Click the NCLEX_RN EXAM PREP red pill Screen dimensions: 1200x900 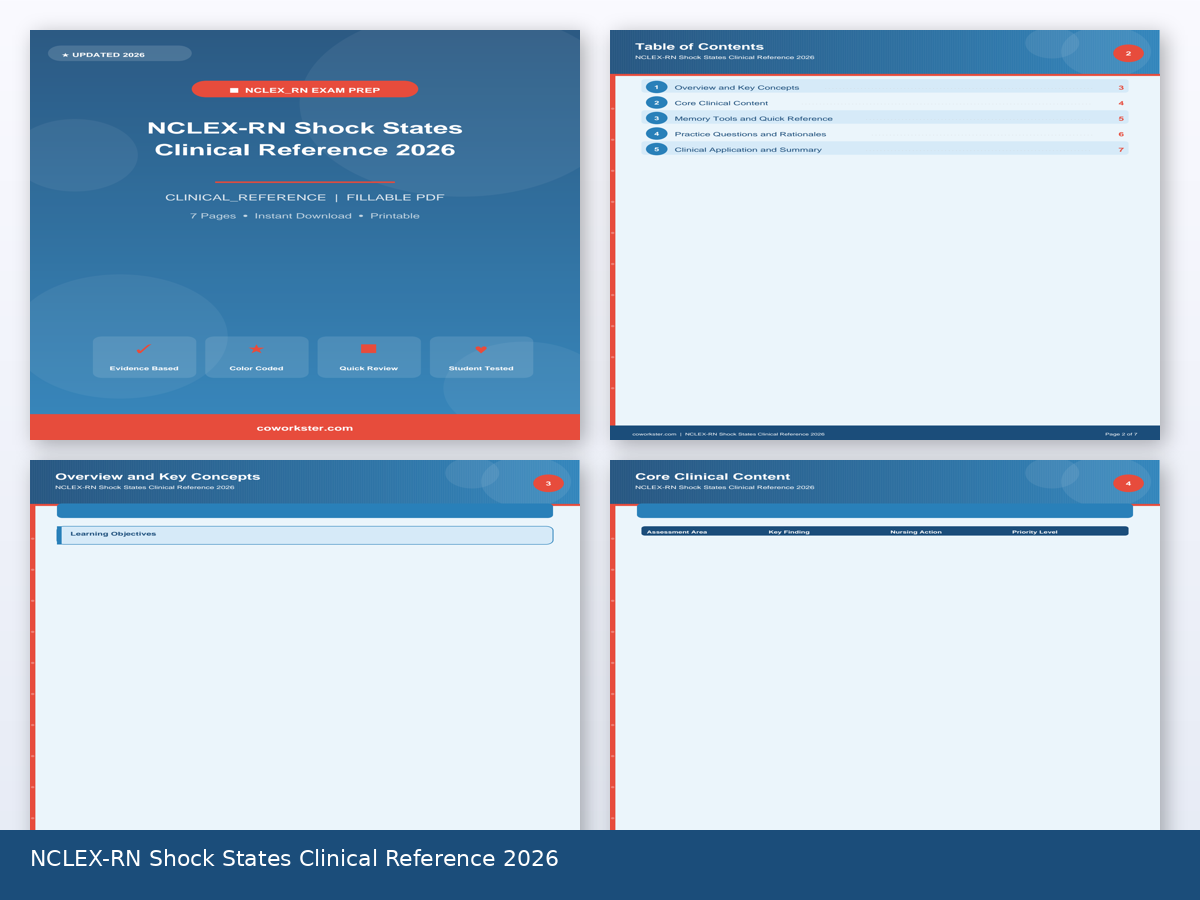[305, 90]
